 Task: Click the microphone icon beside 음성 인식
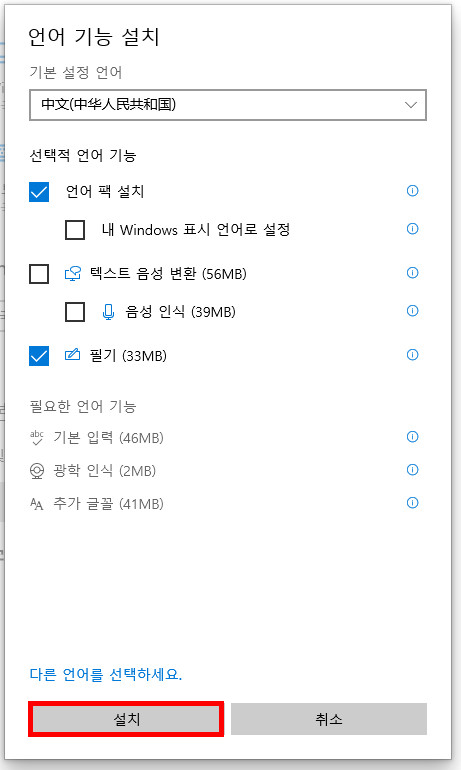[x=108, y=312]
